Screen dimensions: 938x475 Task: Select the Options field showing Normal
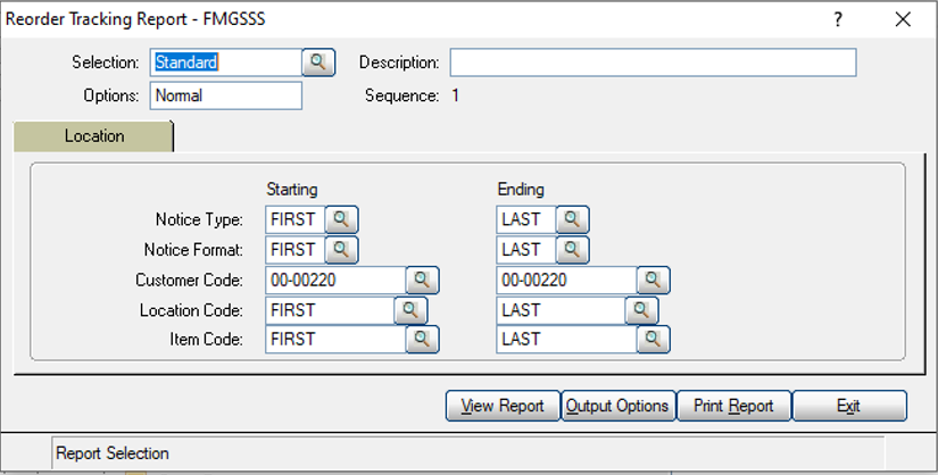[x=226, y=96]
